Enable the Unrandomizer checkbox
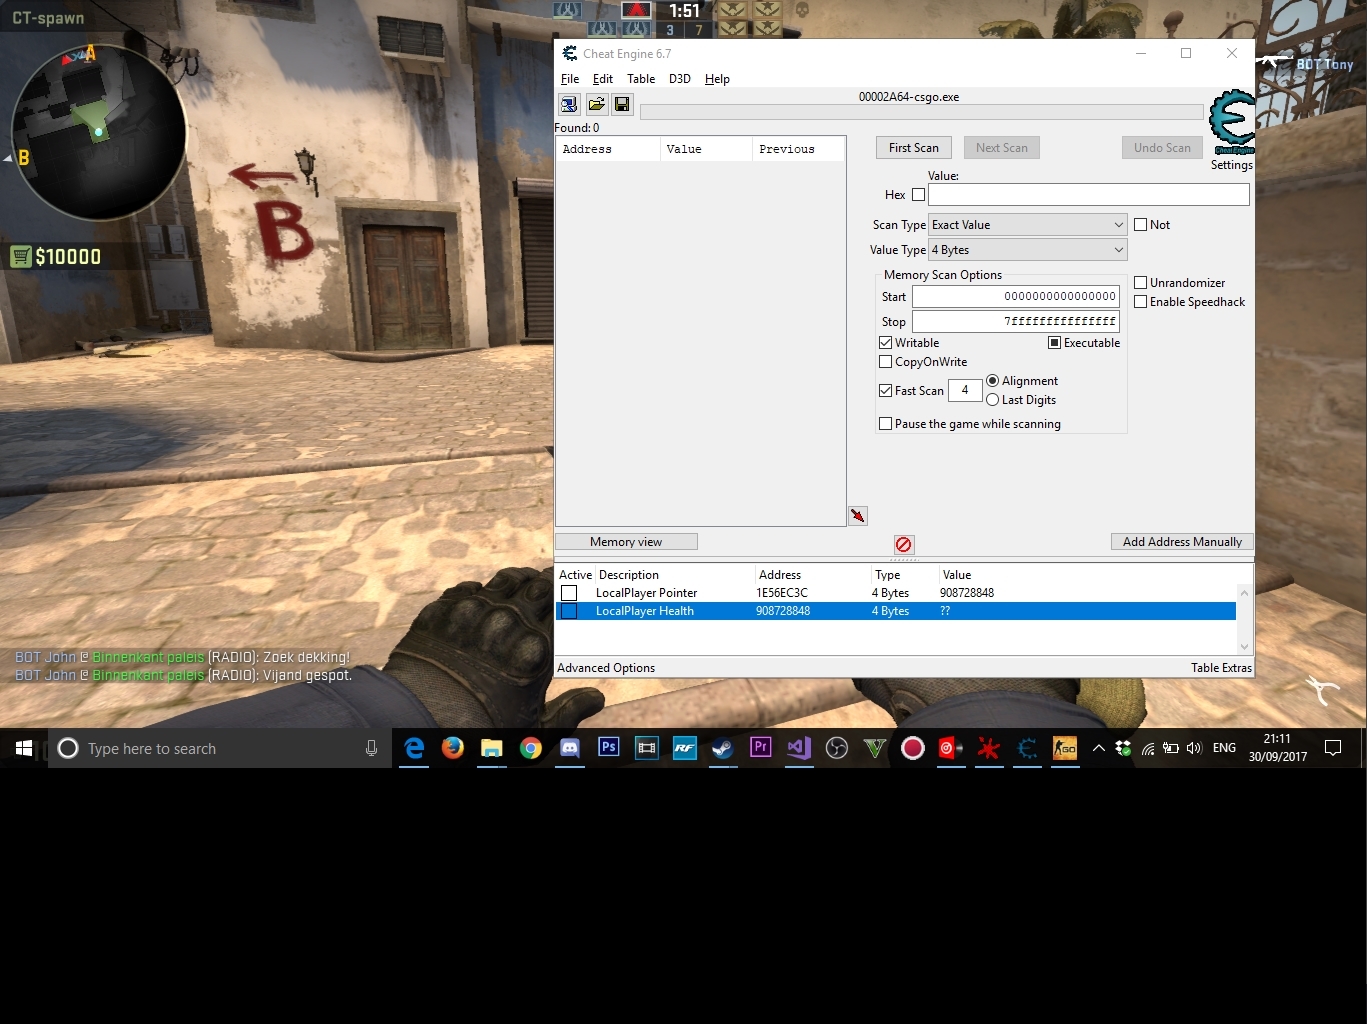 click(1140, 283)
